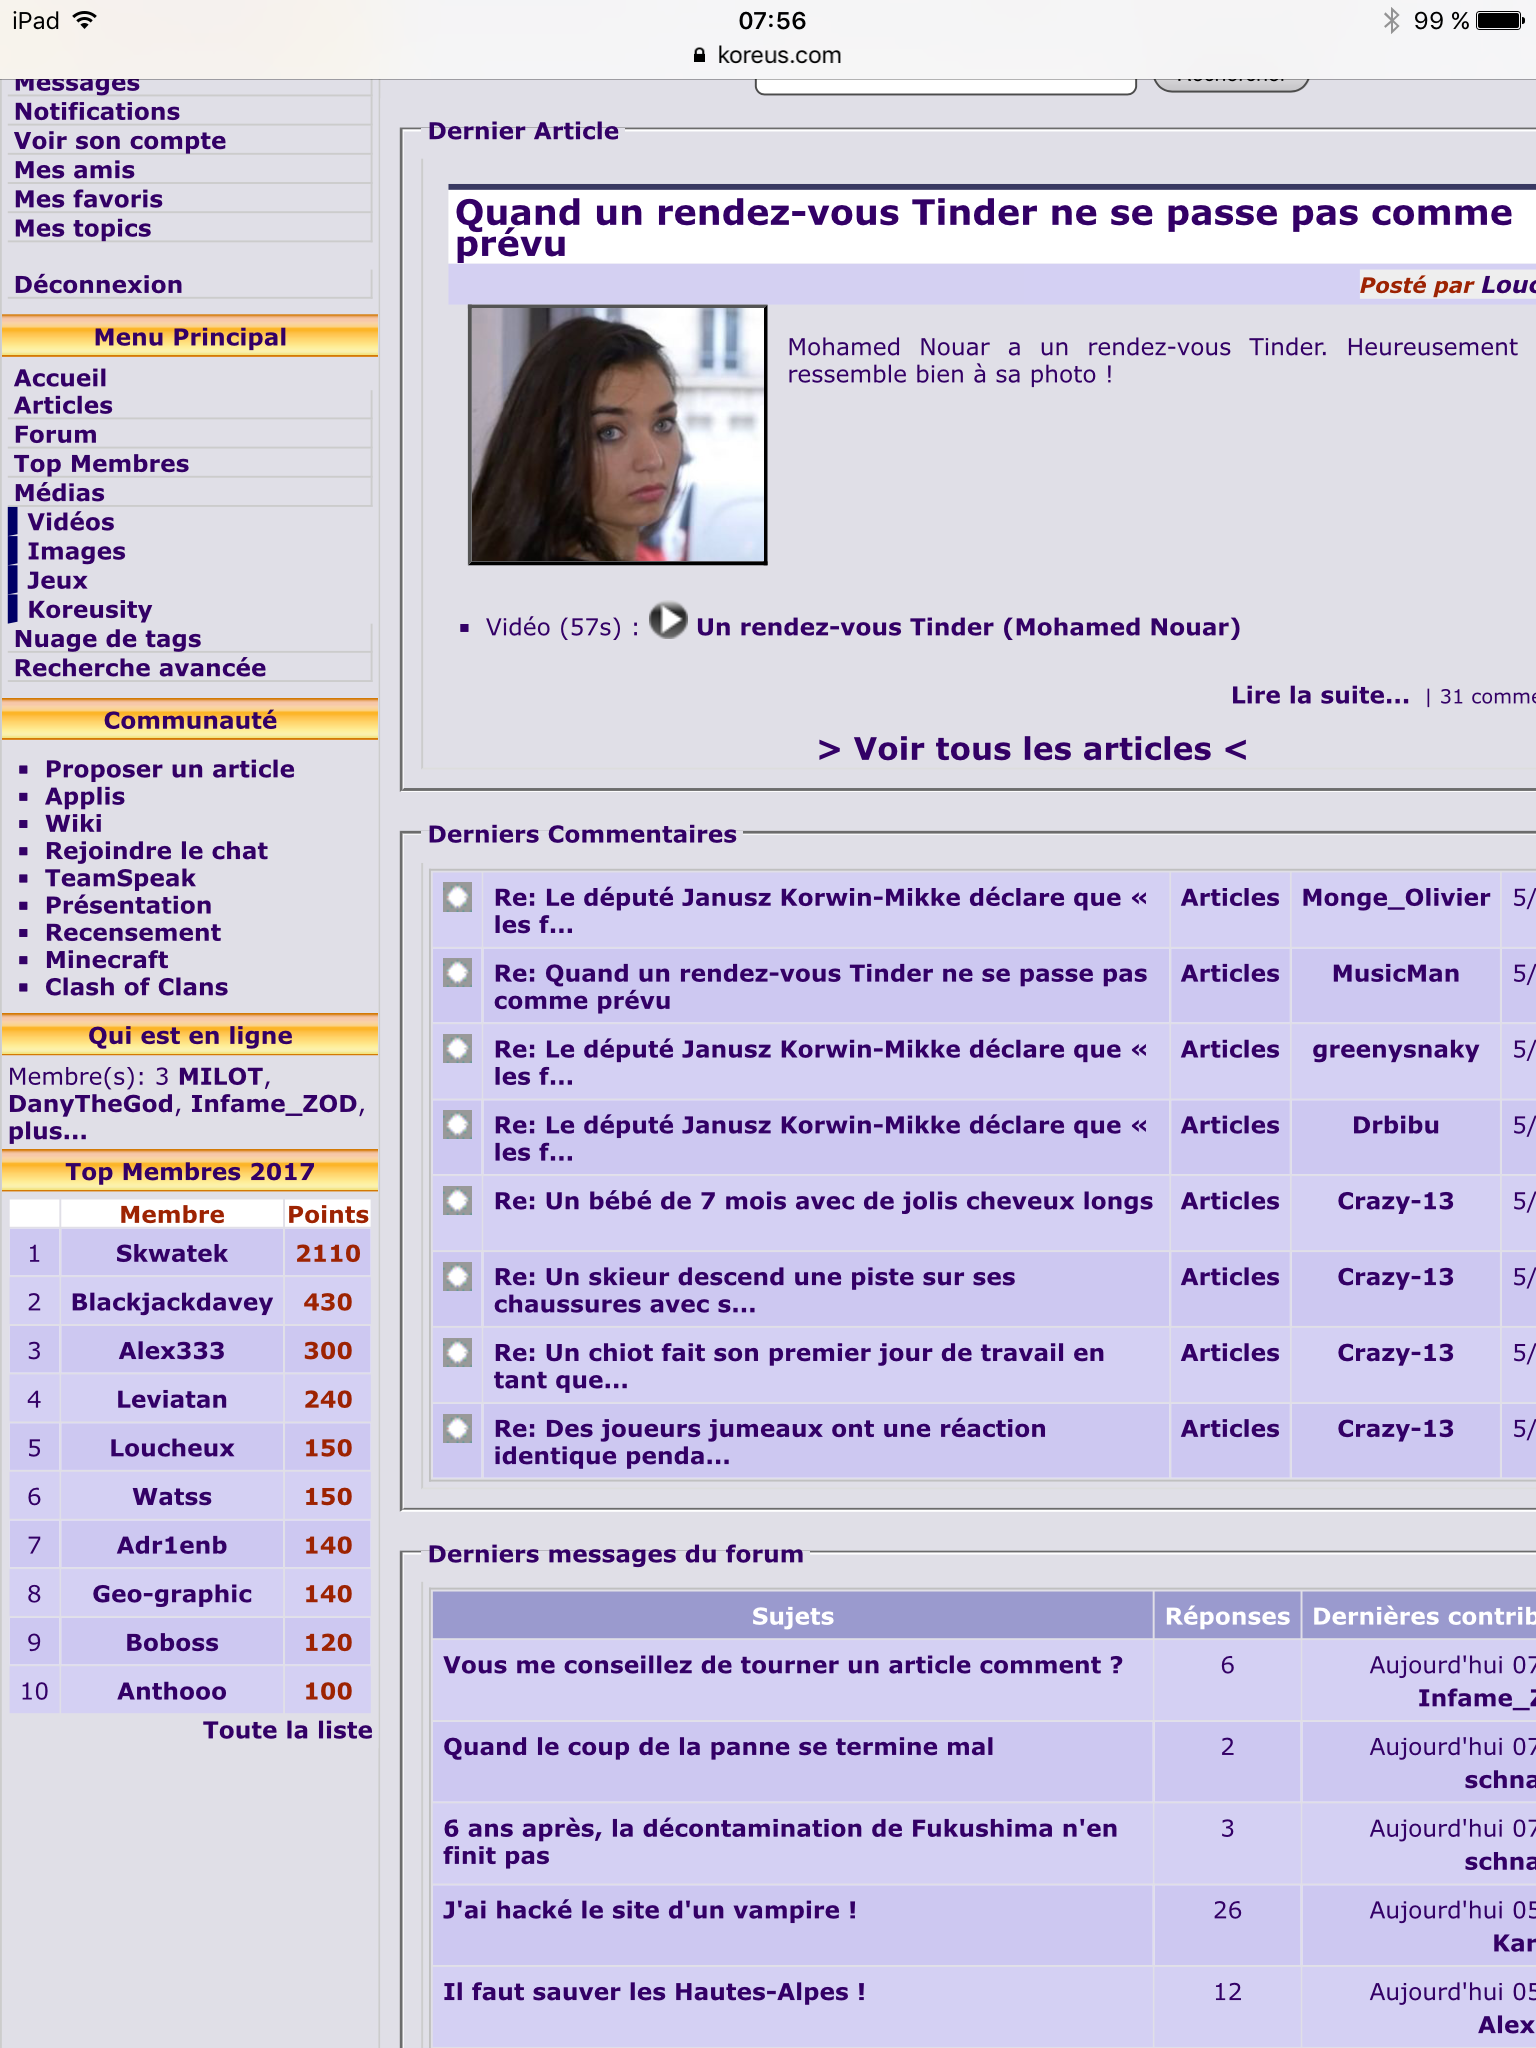Expand article with 'Lire la suite...'
Screen dimensions: 1536x2048
click(x=1319, y=696)
